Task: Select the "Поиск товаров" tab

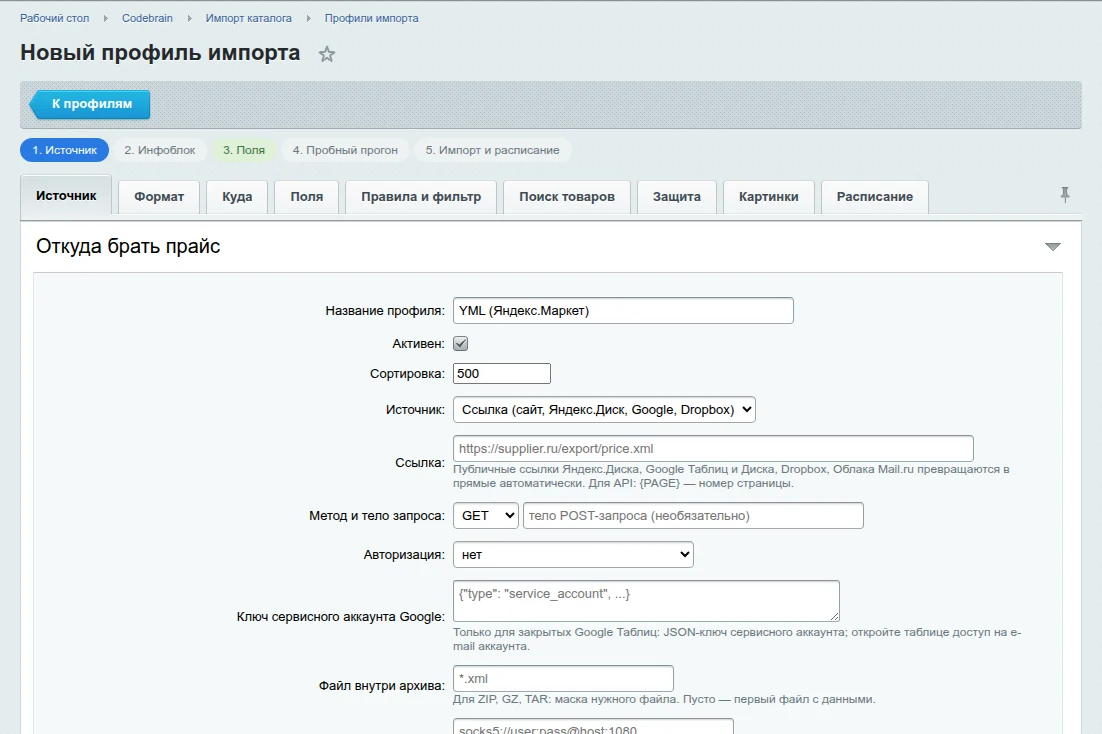Action: pos(567,197)
